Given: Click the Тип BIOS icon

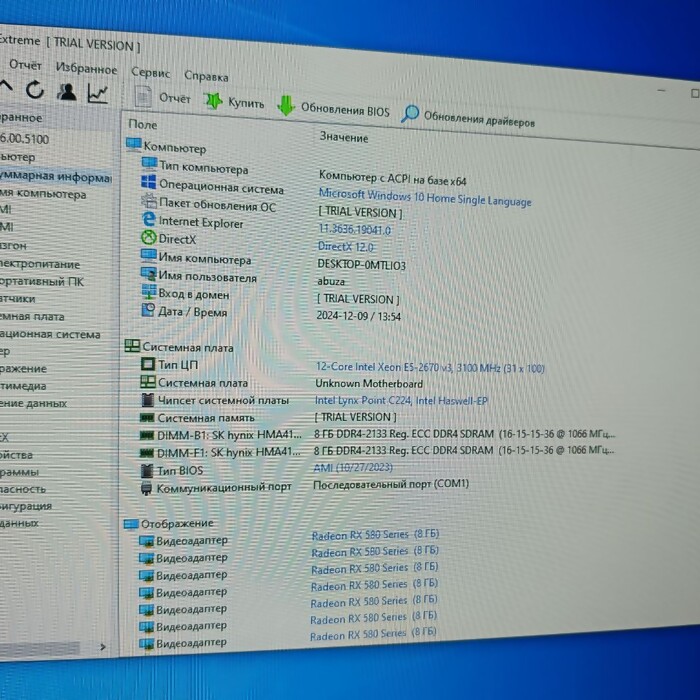Looking at the screenshot, I should click(x=146, y=470).
